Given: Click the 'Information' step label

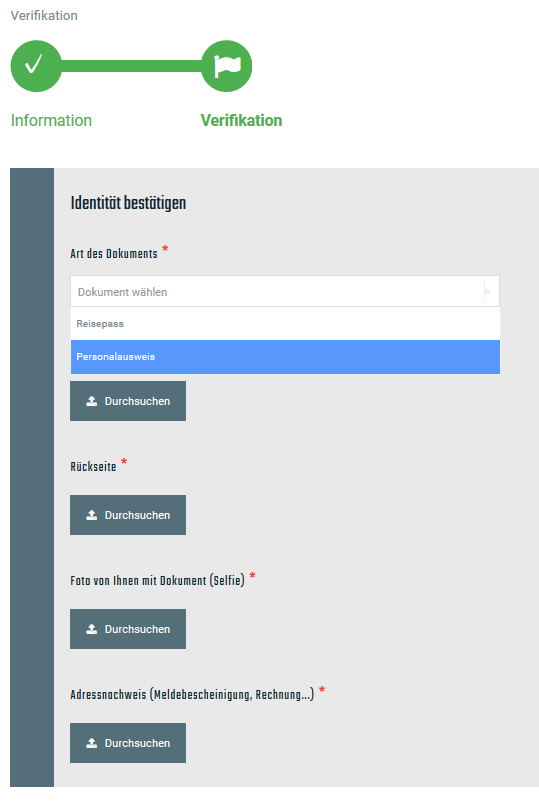Looking at the screenshot, I should [x=51, y=121].
